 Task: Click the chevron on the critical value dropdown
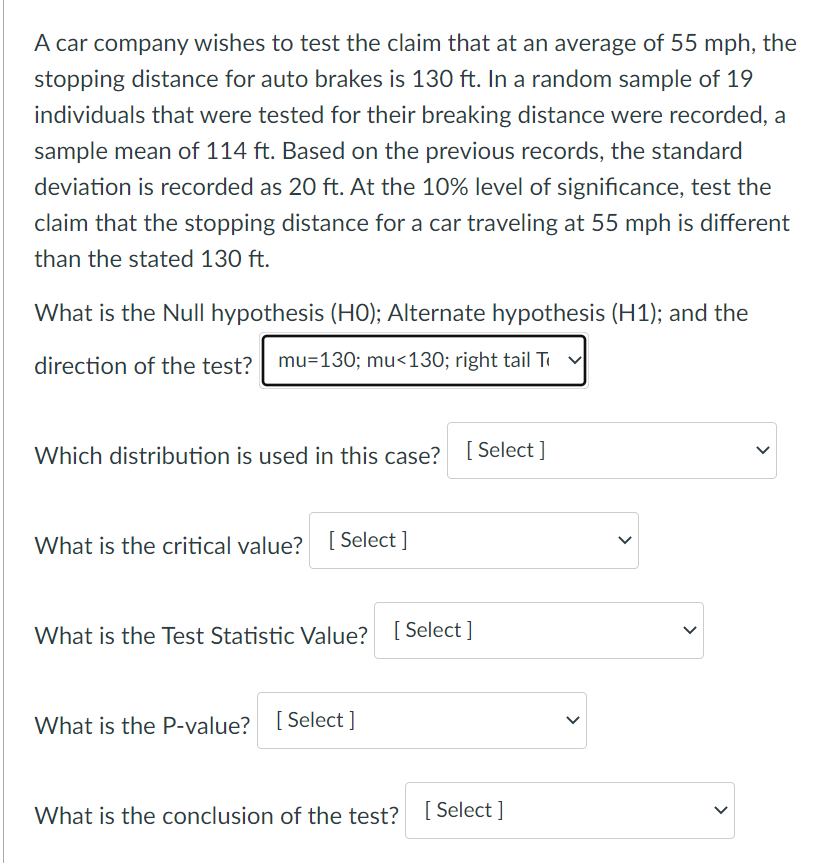click(624, 540)
